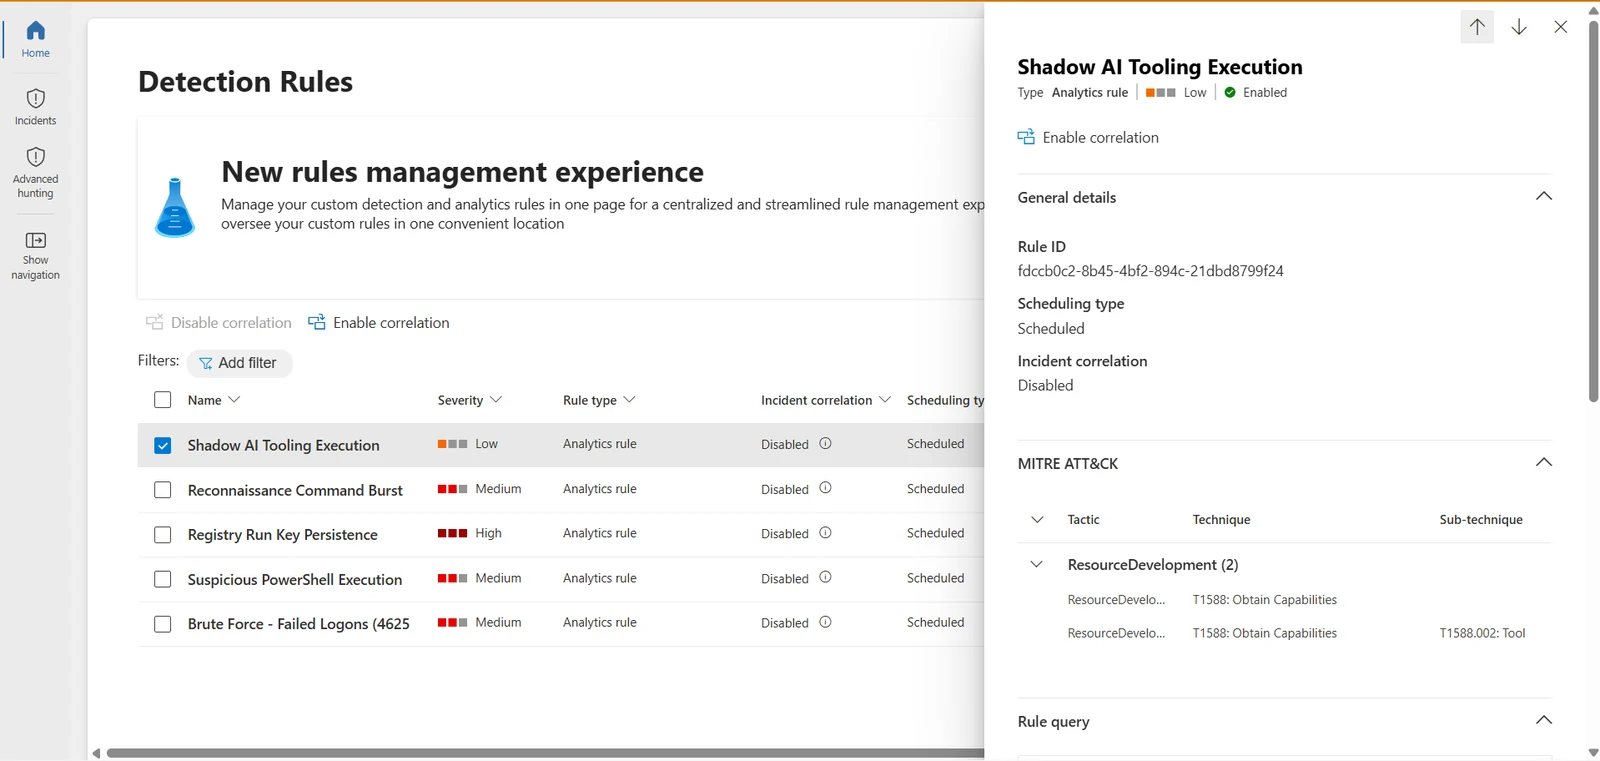Collapse the ResourceDevelopment (2) tactic group
This screenshot has height=761, width=1600.
[x=1037, y=564]
